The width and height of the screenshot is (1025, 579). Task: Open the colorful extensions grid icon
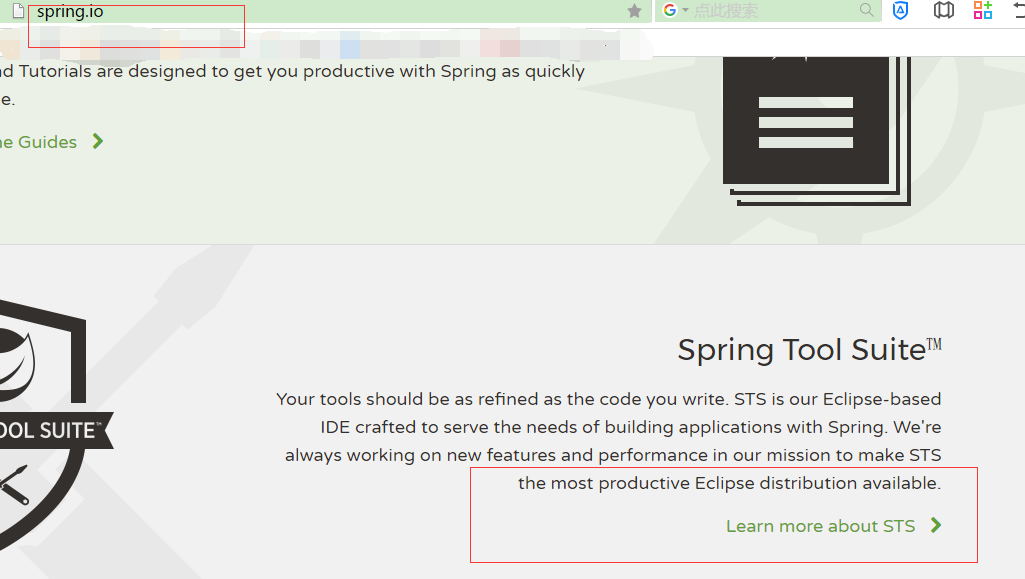coord(983,10)
